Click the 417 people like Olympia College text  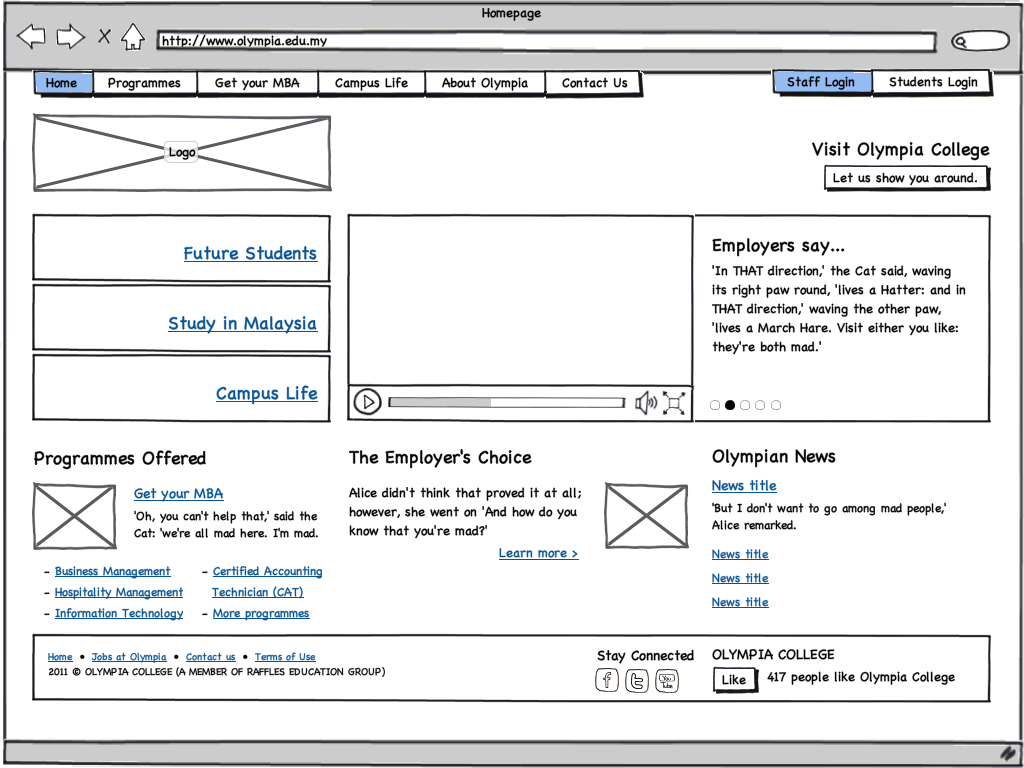tap(861, 677)
